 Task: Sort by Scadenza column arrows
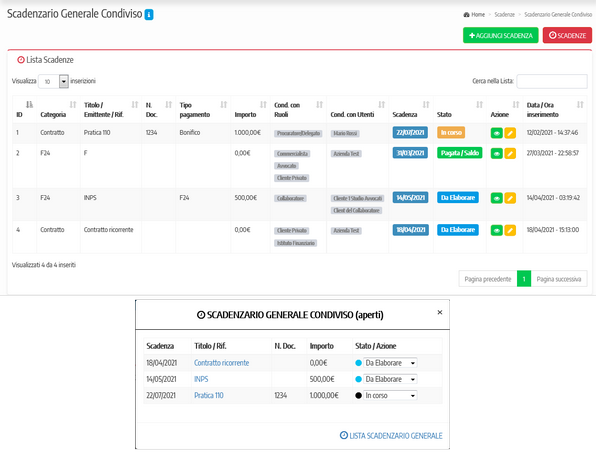[426, 105]
